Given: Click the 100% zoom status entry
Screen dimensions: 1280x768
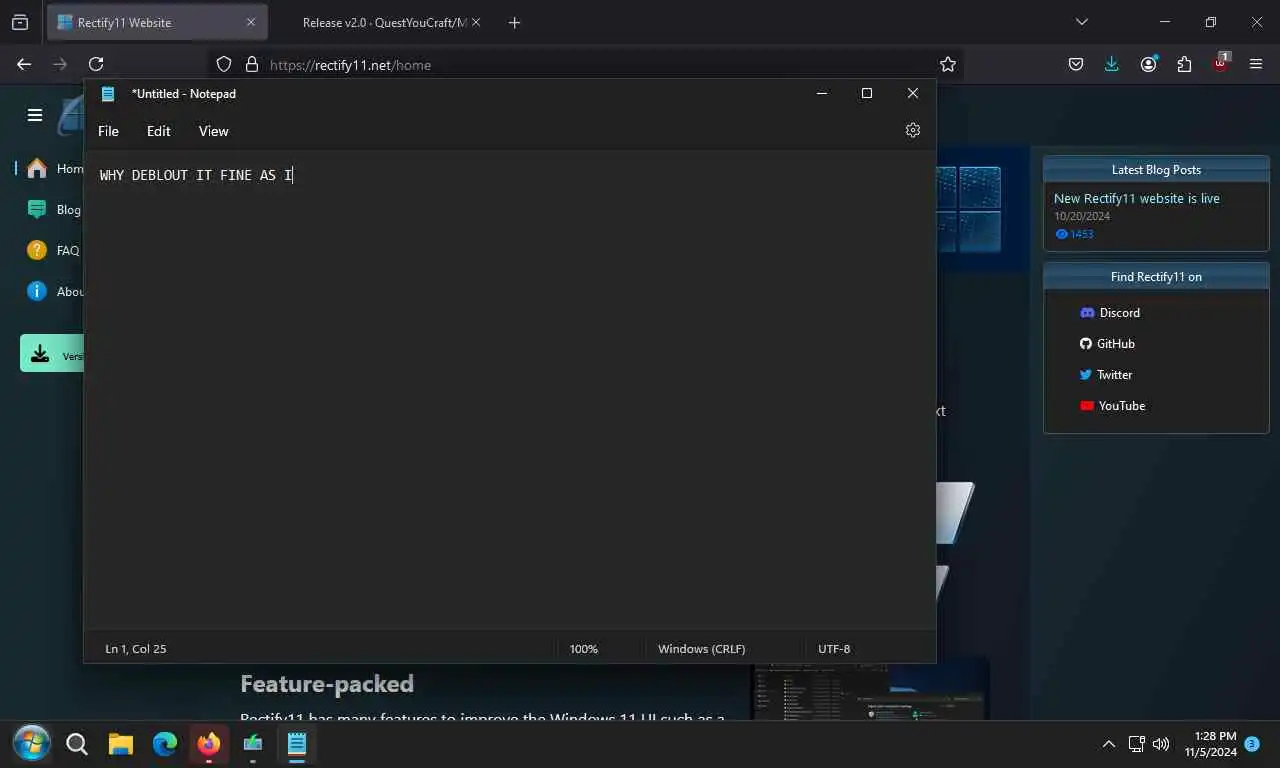Looking at the screenshot, I should tap(584, 649).
